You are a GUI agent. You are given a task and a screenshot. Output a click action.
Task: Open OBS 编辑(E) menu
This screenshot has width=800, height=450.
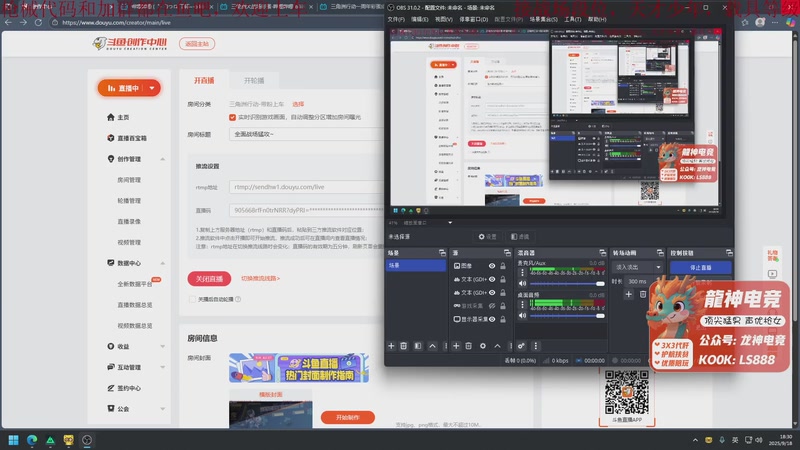419,19
